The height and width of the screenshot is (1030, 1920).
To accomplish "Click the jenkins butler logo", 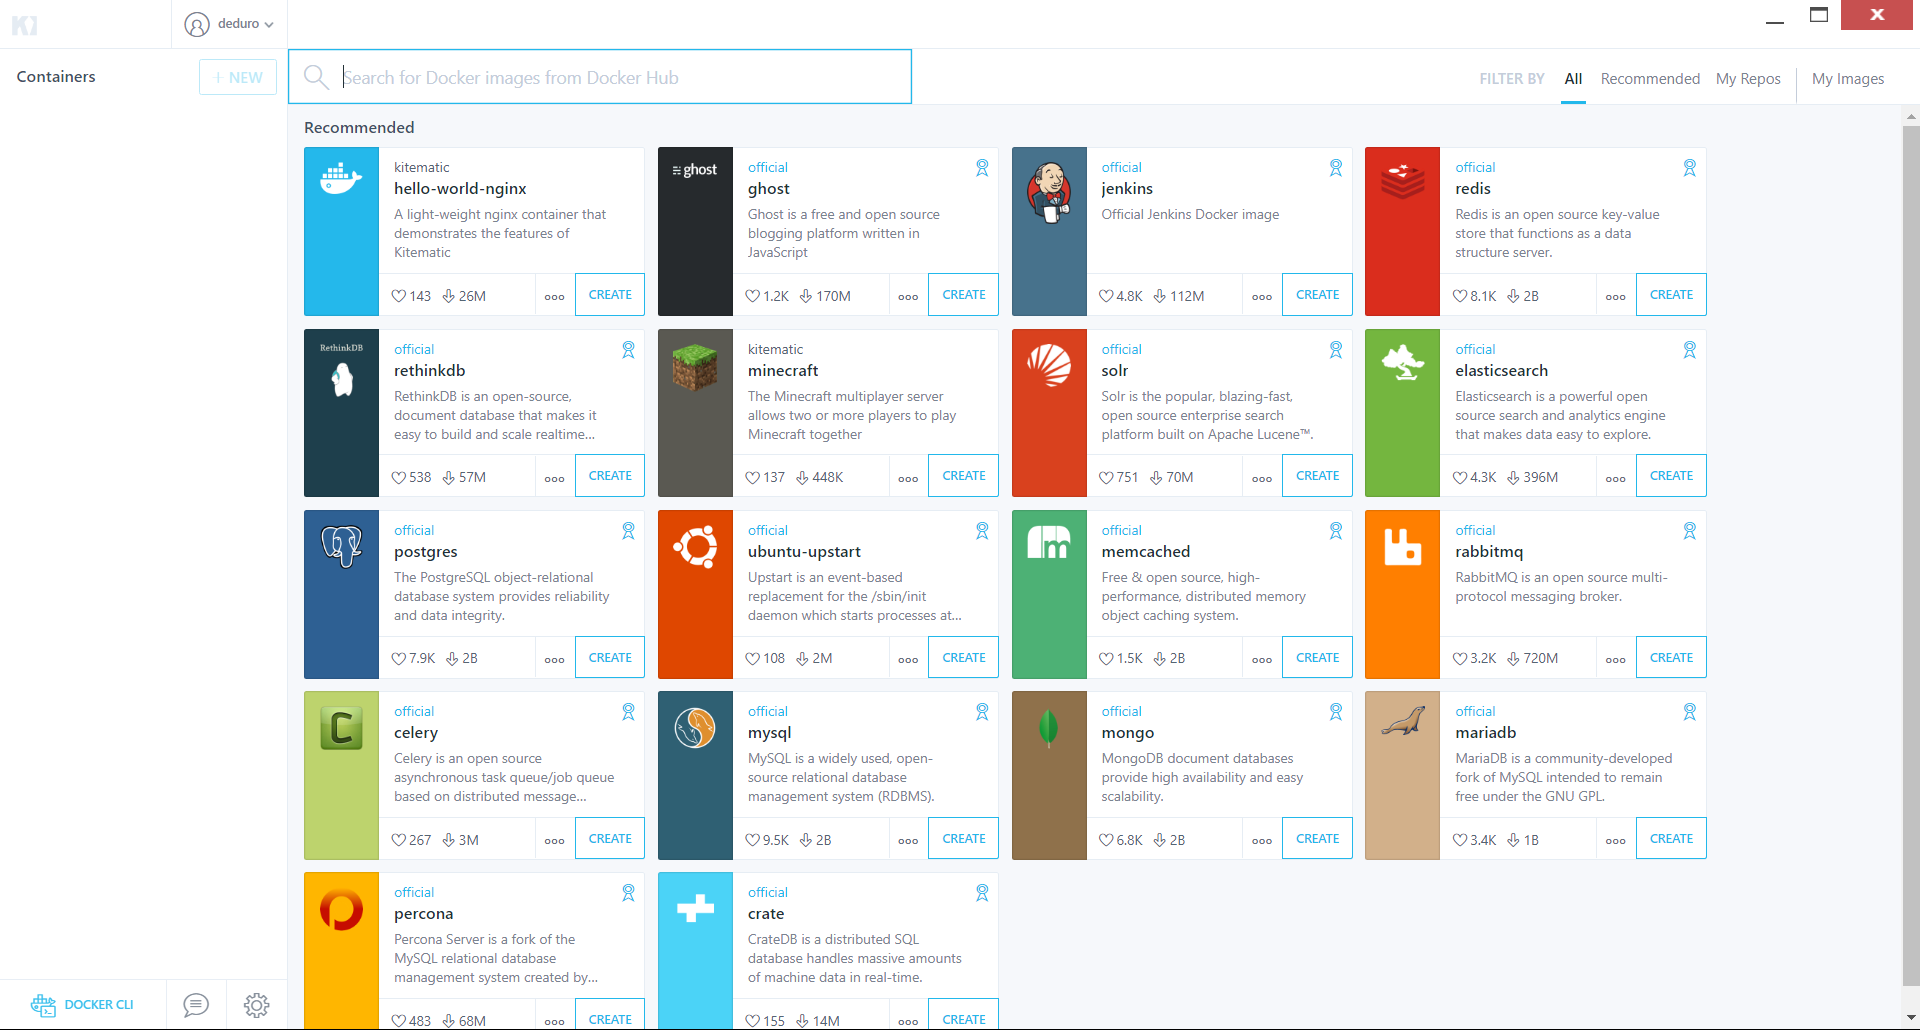I will [x=1049, y=191].
